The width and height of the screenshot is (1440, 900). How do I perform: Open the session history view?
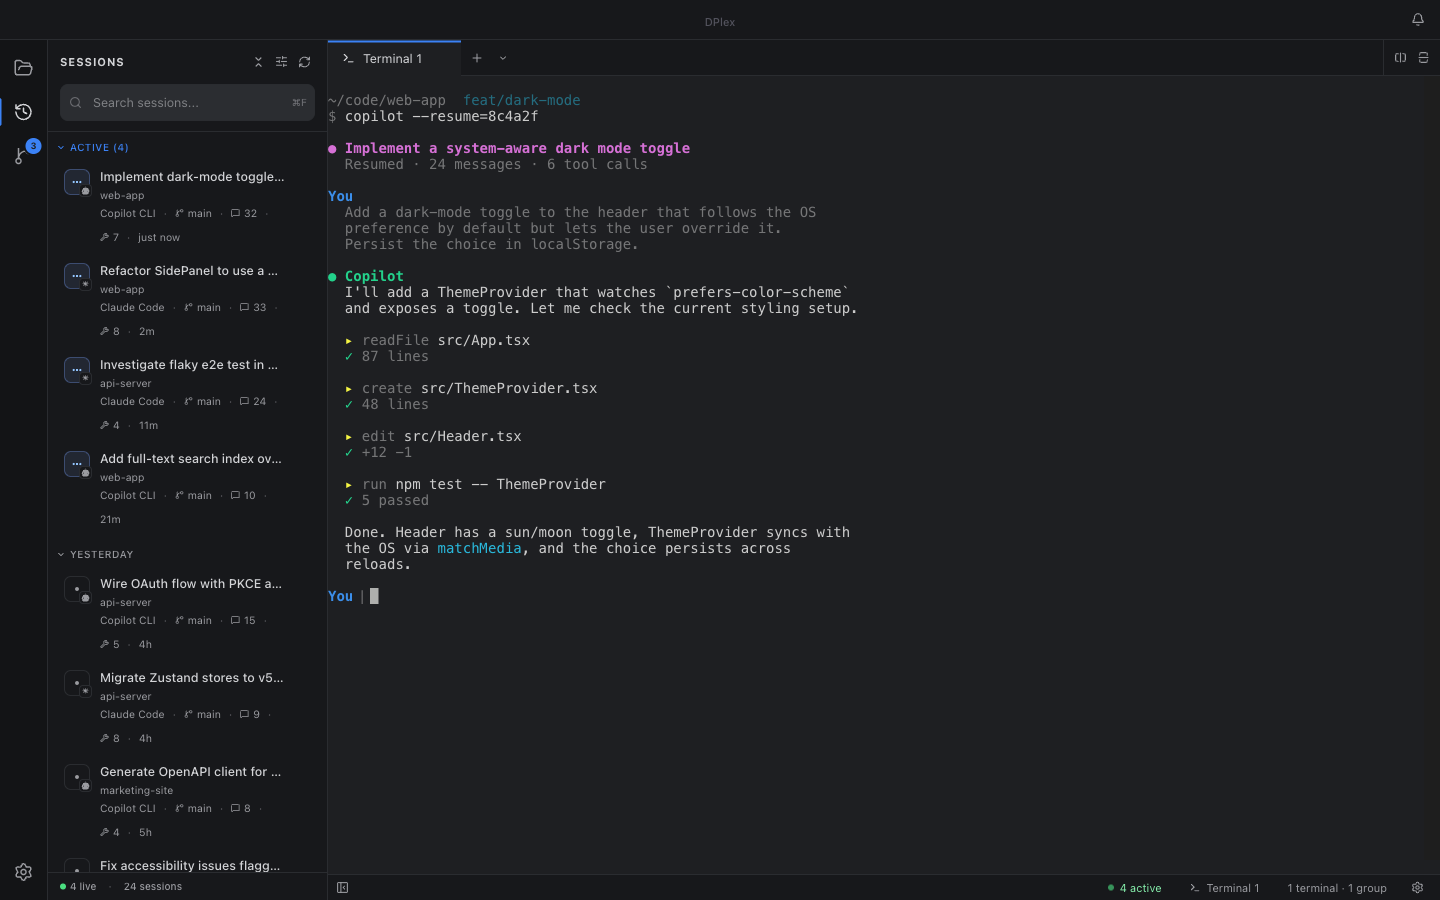tap(23, 112)
